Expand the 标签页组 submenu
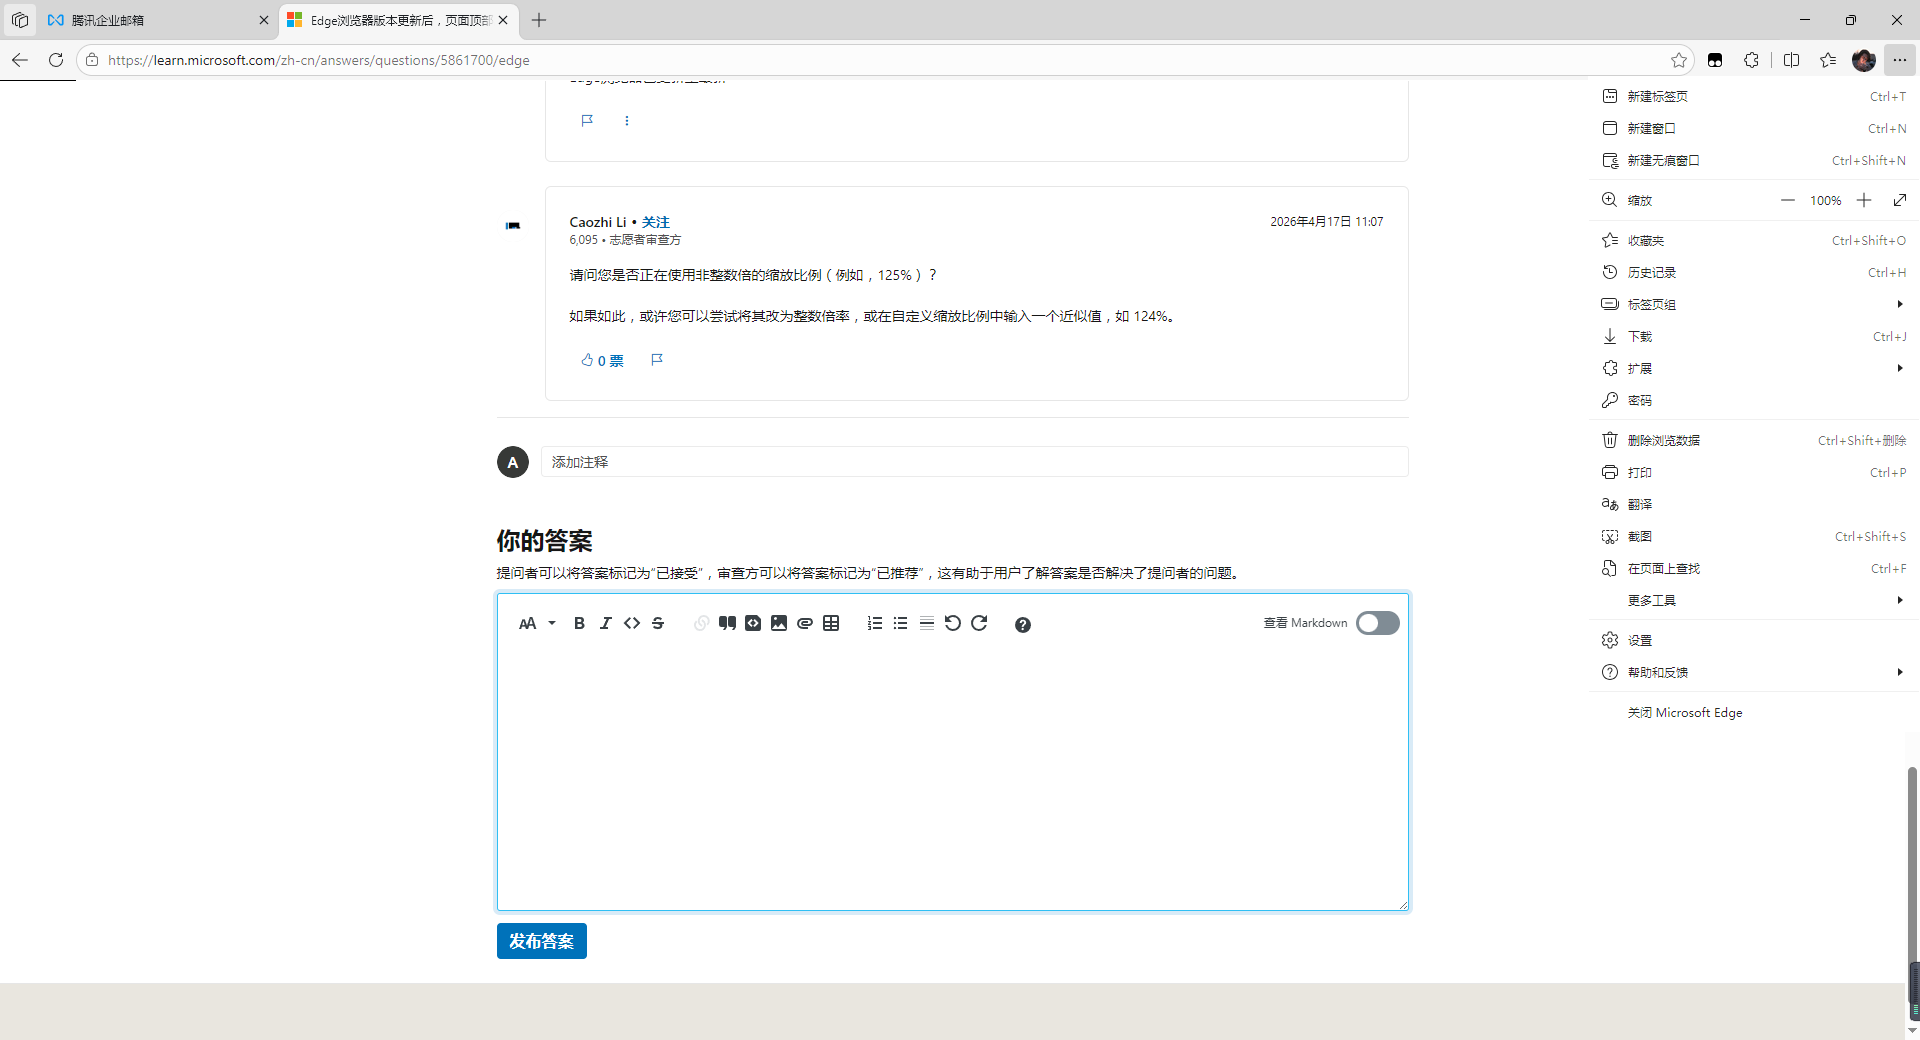Viewport: 1920px width, 1040px height. pyautogui.click(x=1754, y=304)
